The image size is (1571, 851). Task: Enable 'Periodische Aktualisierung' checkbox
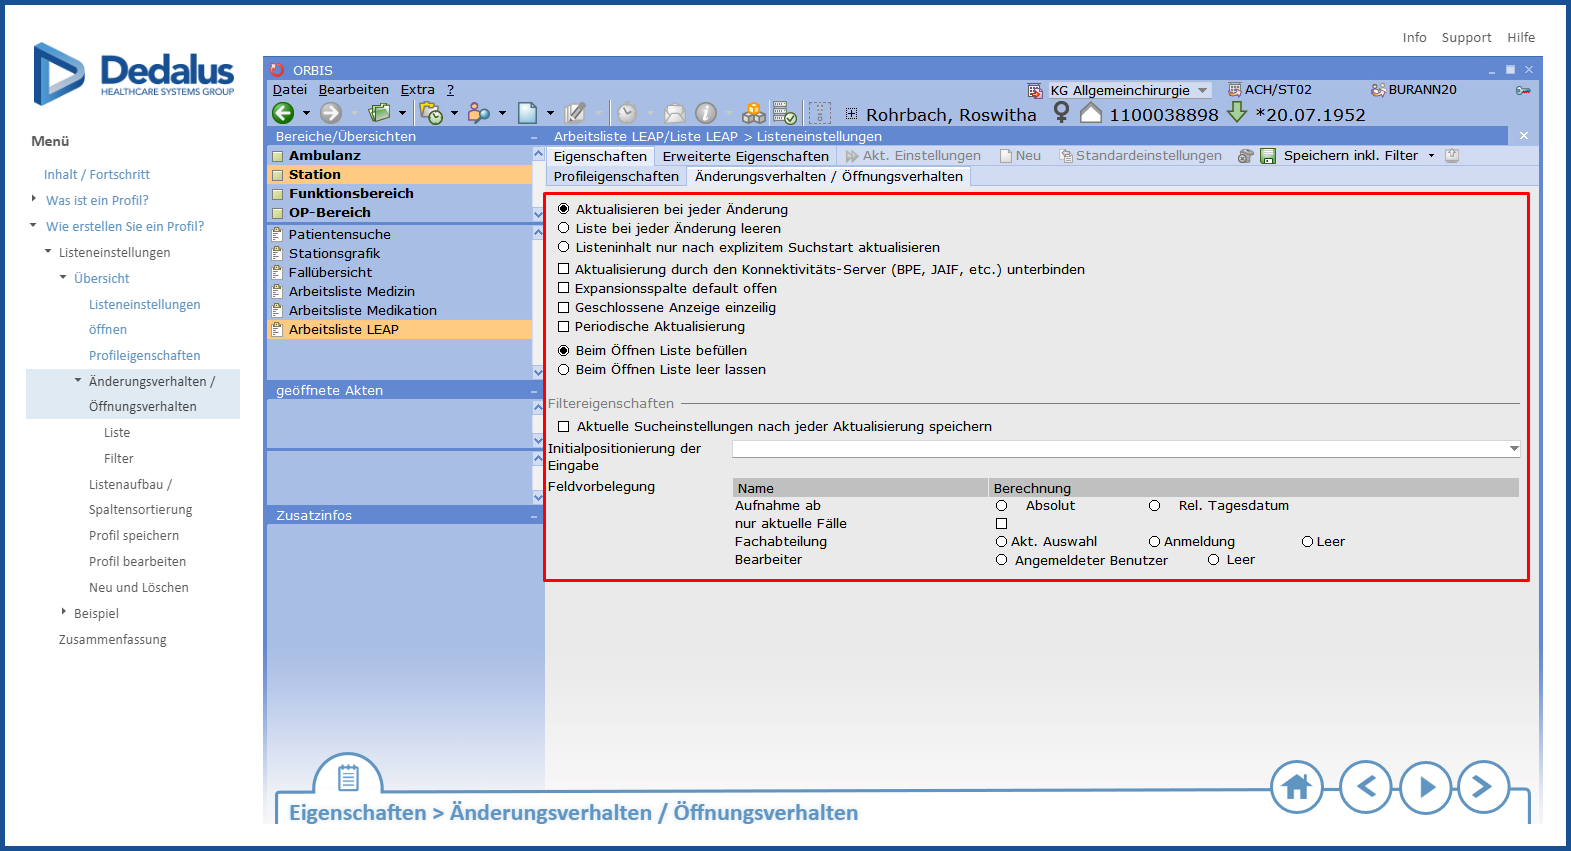564,327
